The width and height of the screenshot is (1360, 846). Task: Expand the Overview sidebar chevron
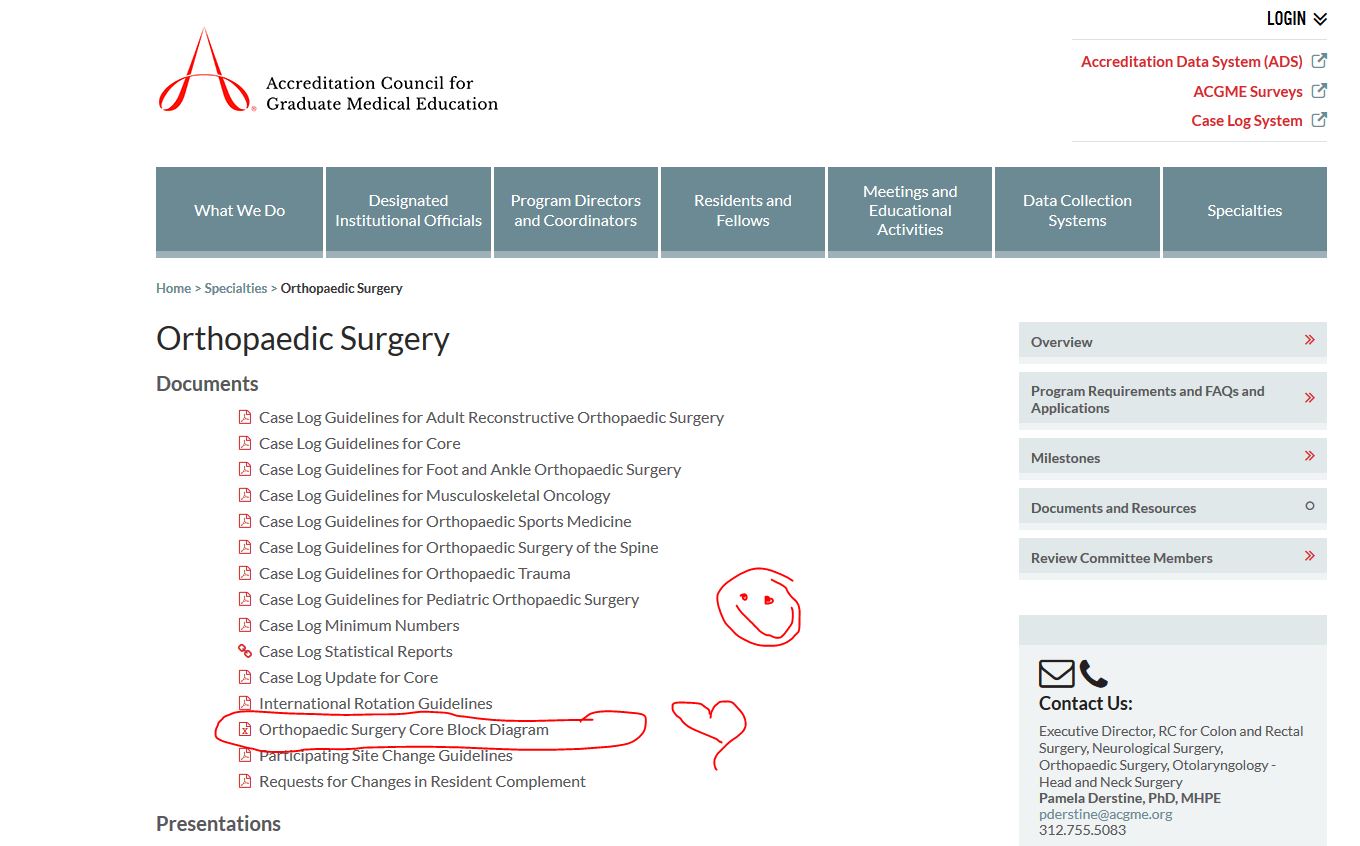tap(1309, 340)
